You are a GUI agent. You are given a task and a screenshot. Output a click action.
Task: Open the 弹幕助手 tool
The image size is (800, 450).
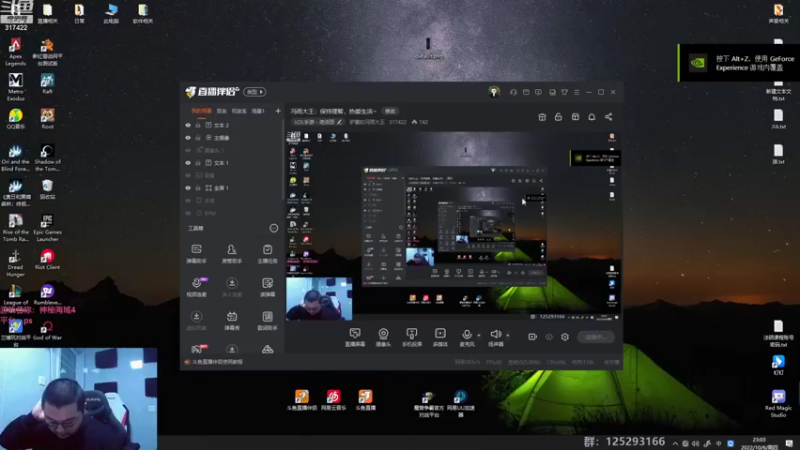(196, 254)
